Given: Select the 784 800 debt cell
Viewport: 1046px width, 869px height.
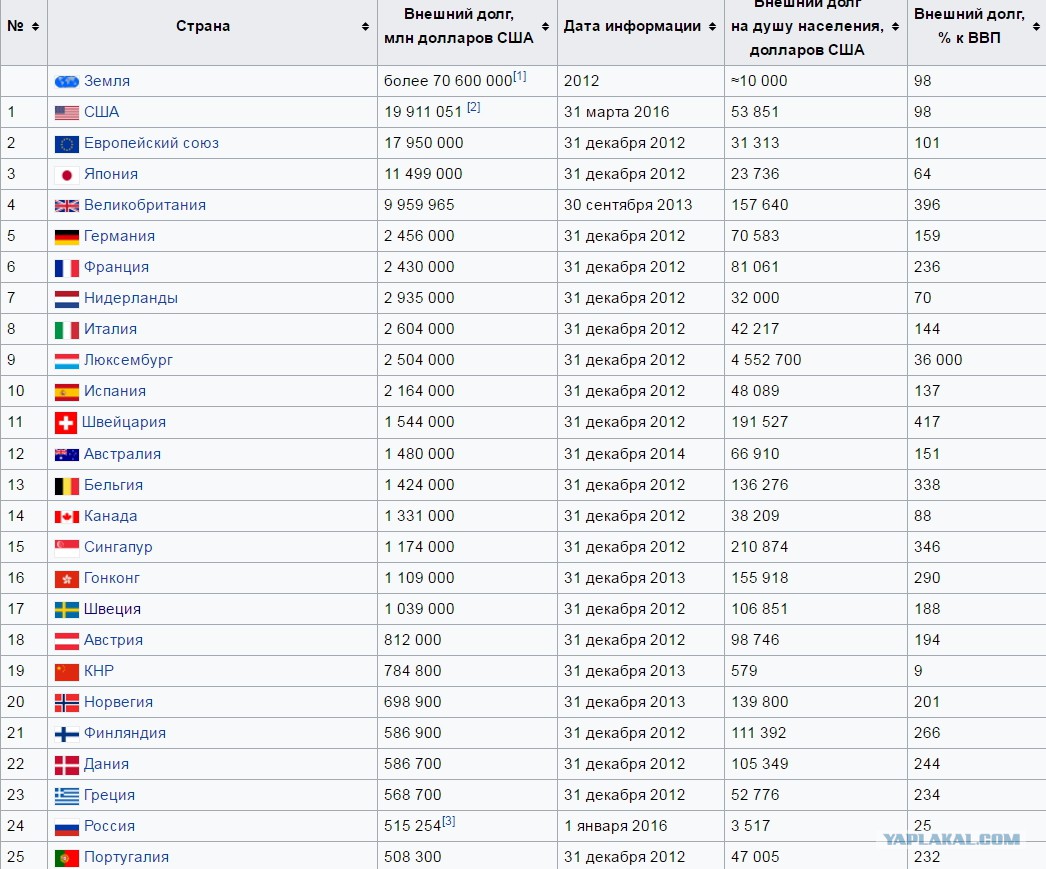Looking at the screenshot, I should [x=467, y=671].
